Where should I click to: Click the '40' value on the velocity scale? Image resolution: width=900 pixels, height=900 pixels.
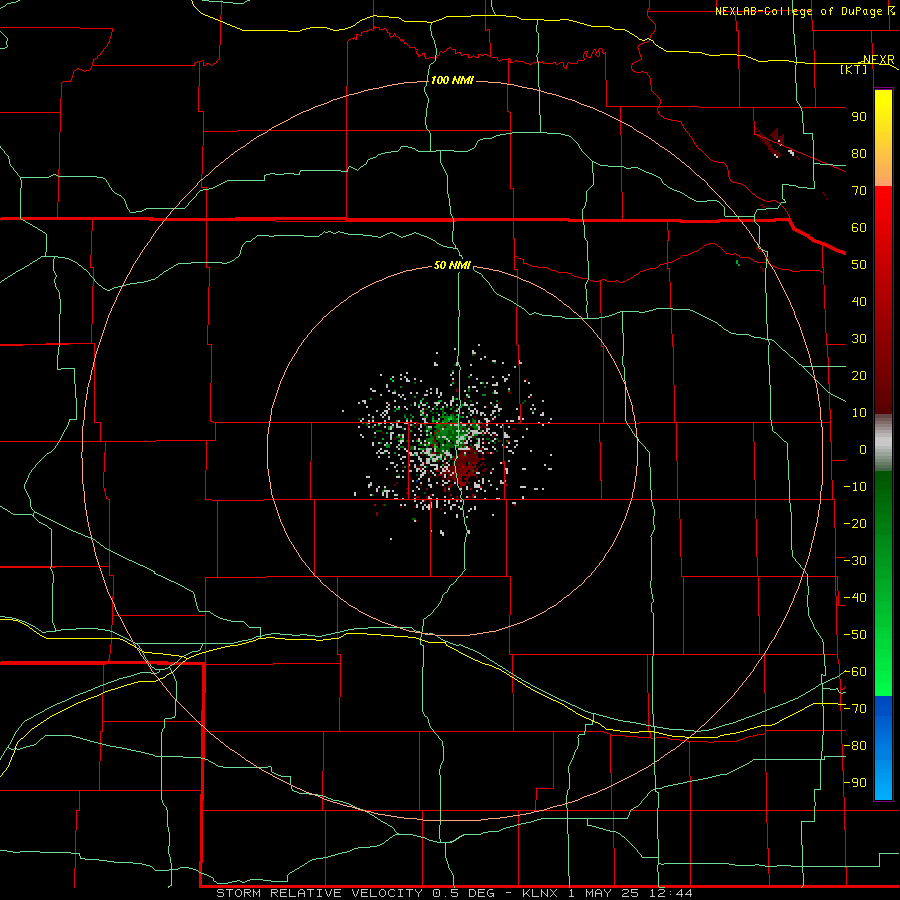pos(859,302)
